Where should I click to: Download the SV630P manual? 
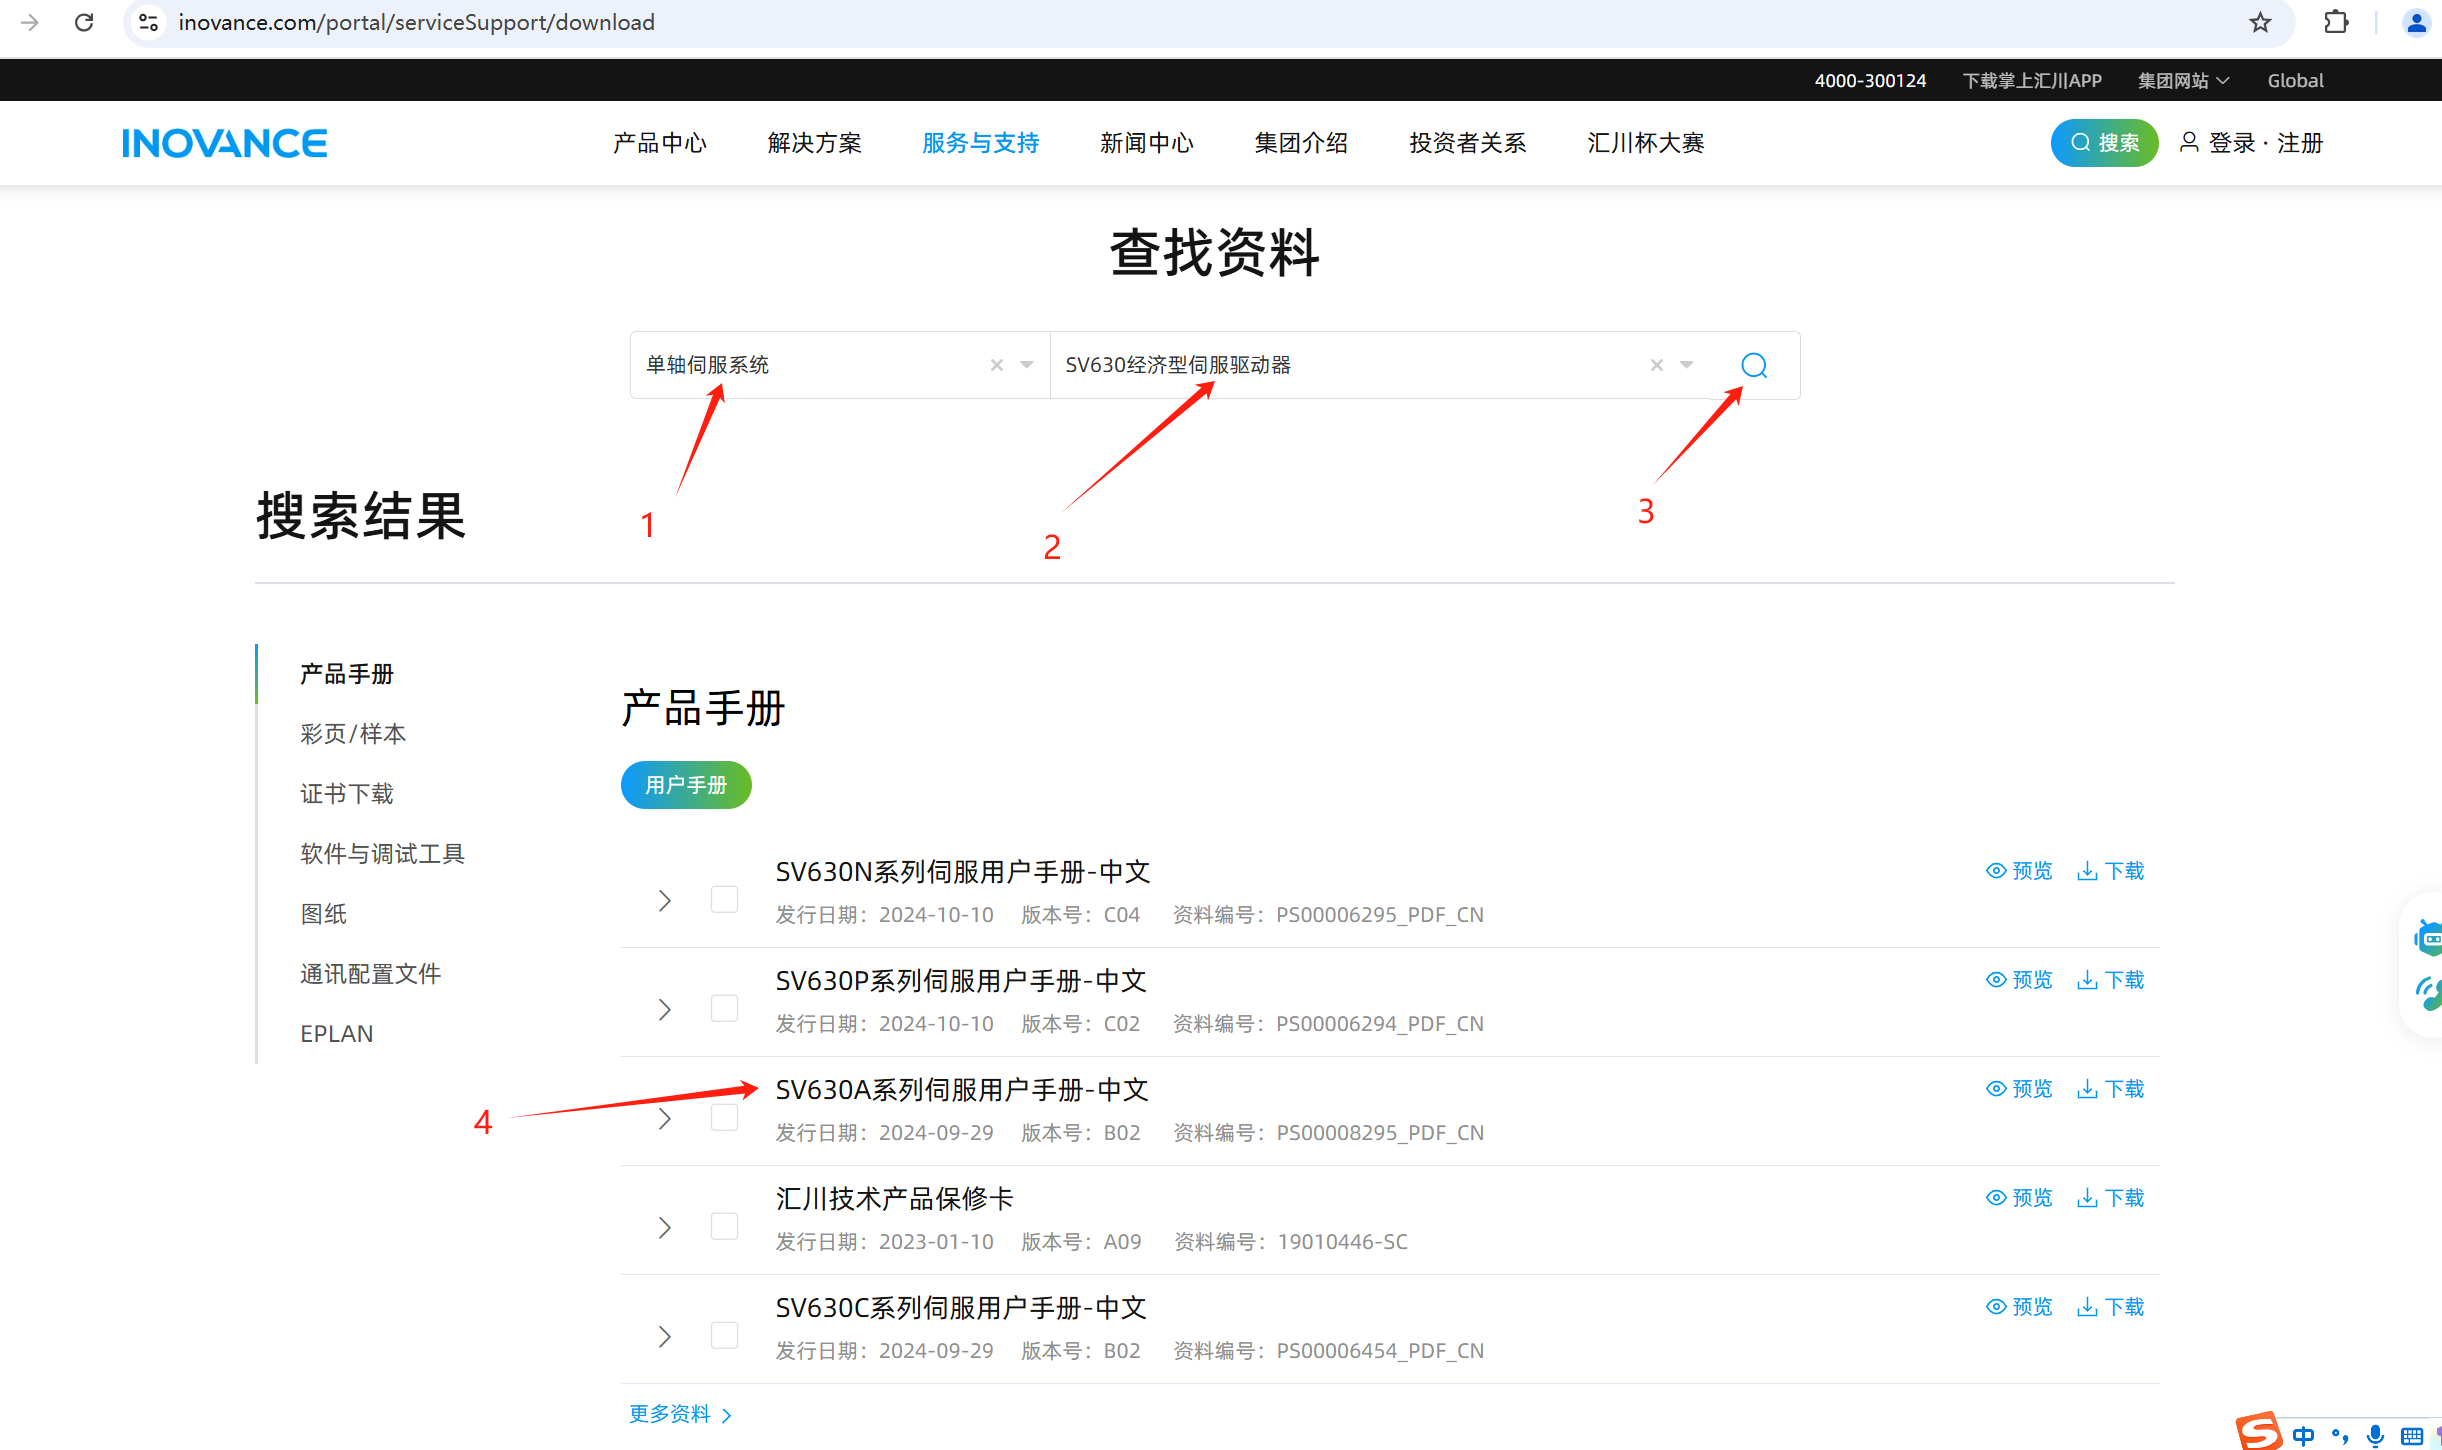tap(2111, 980)
